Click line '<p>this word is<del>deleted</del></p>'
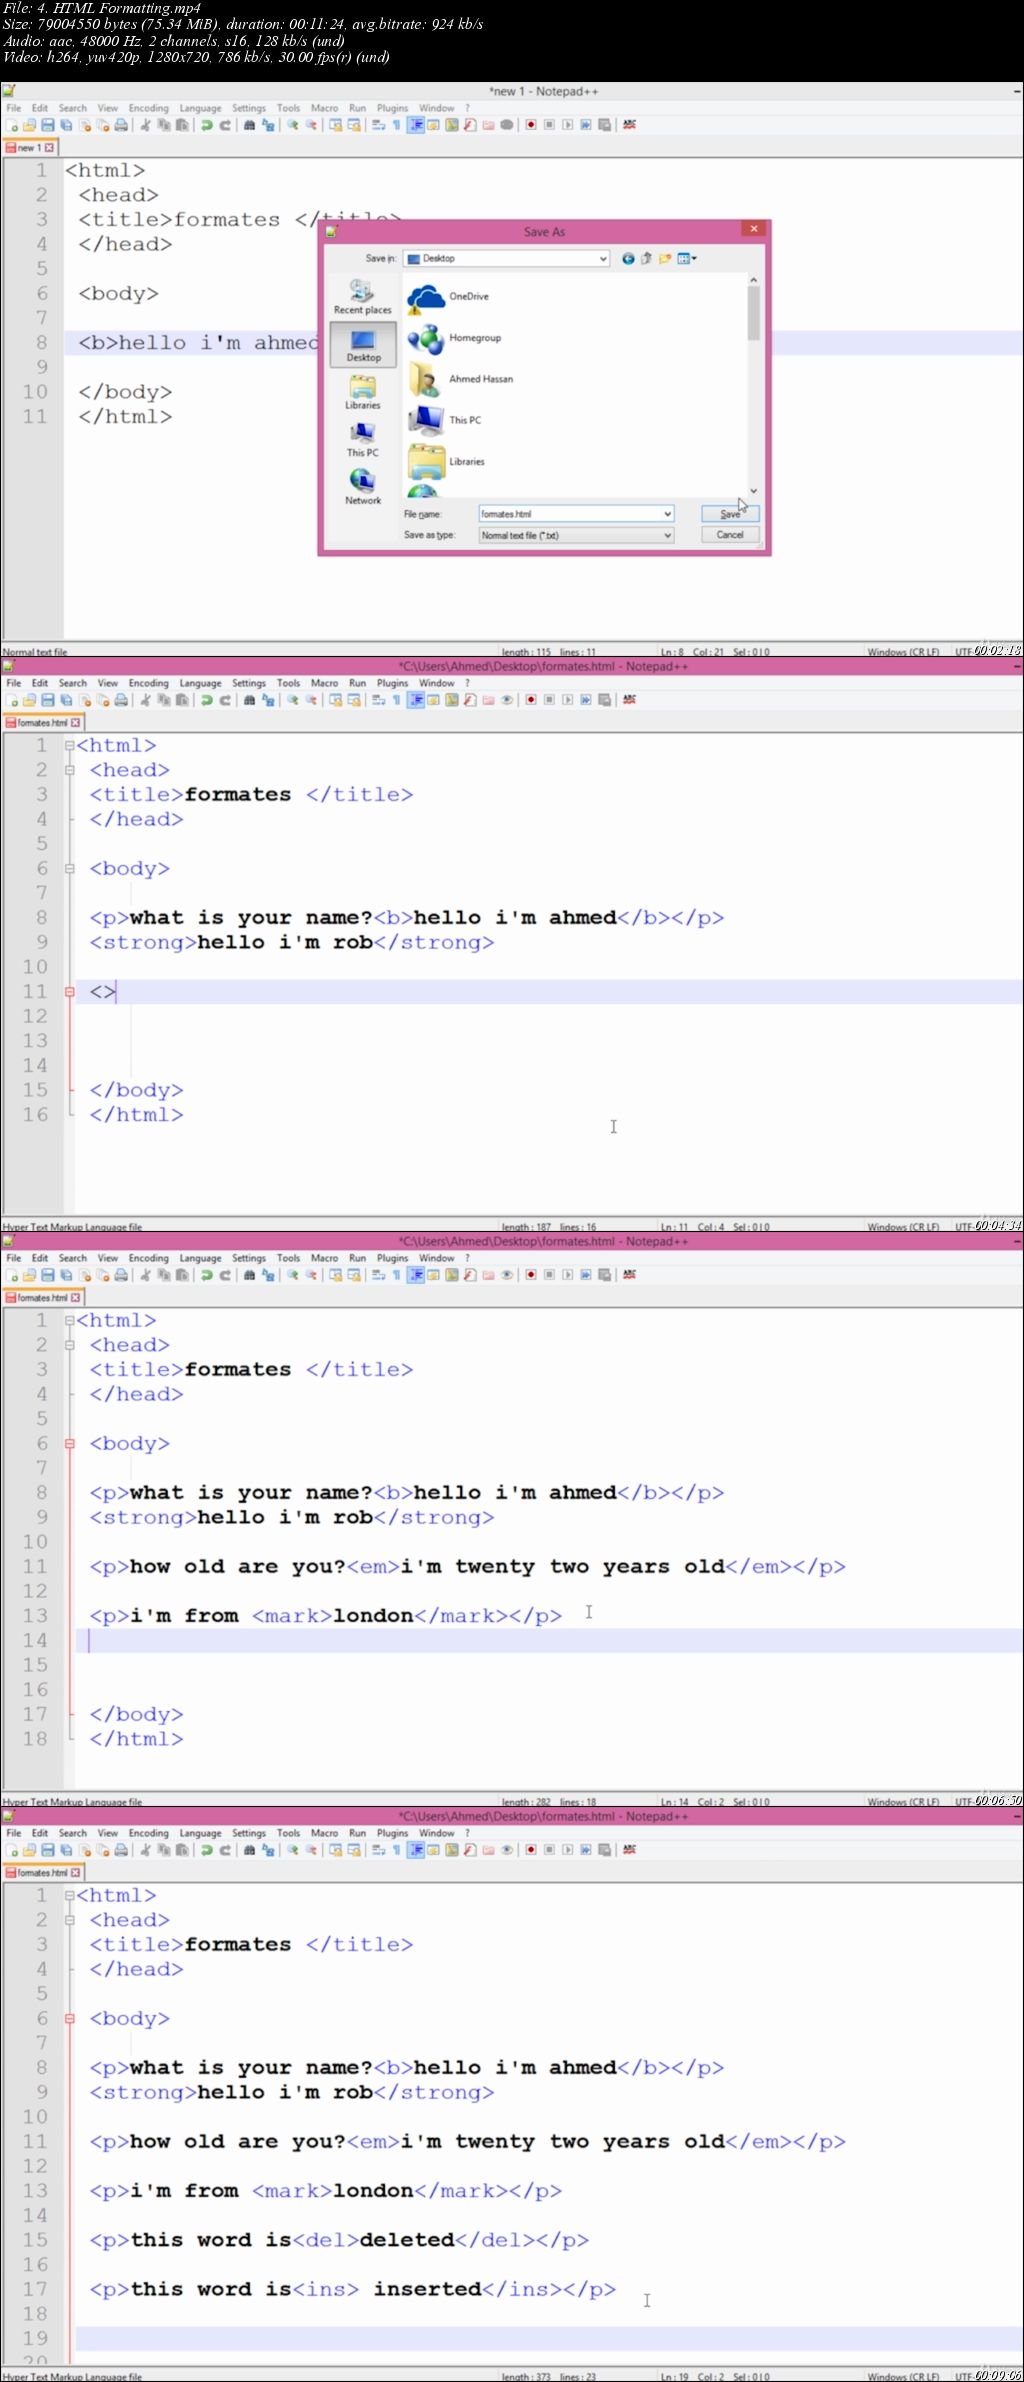Viewport: 1024px width, 2382px height. pyautogui.click(x=339, y=2241)
